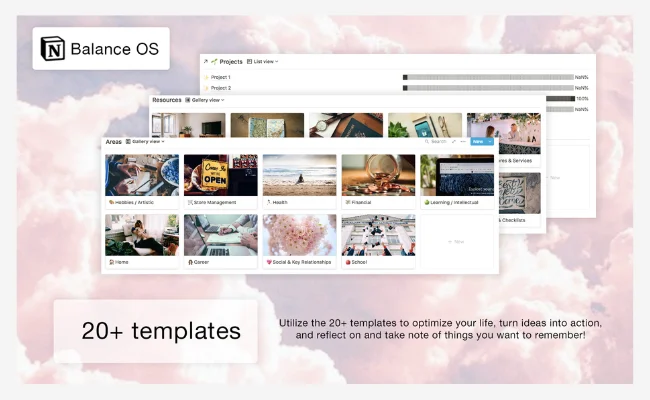Click the Project 2 progress bar

pos(488,88)
